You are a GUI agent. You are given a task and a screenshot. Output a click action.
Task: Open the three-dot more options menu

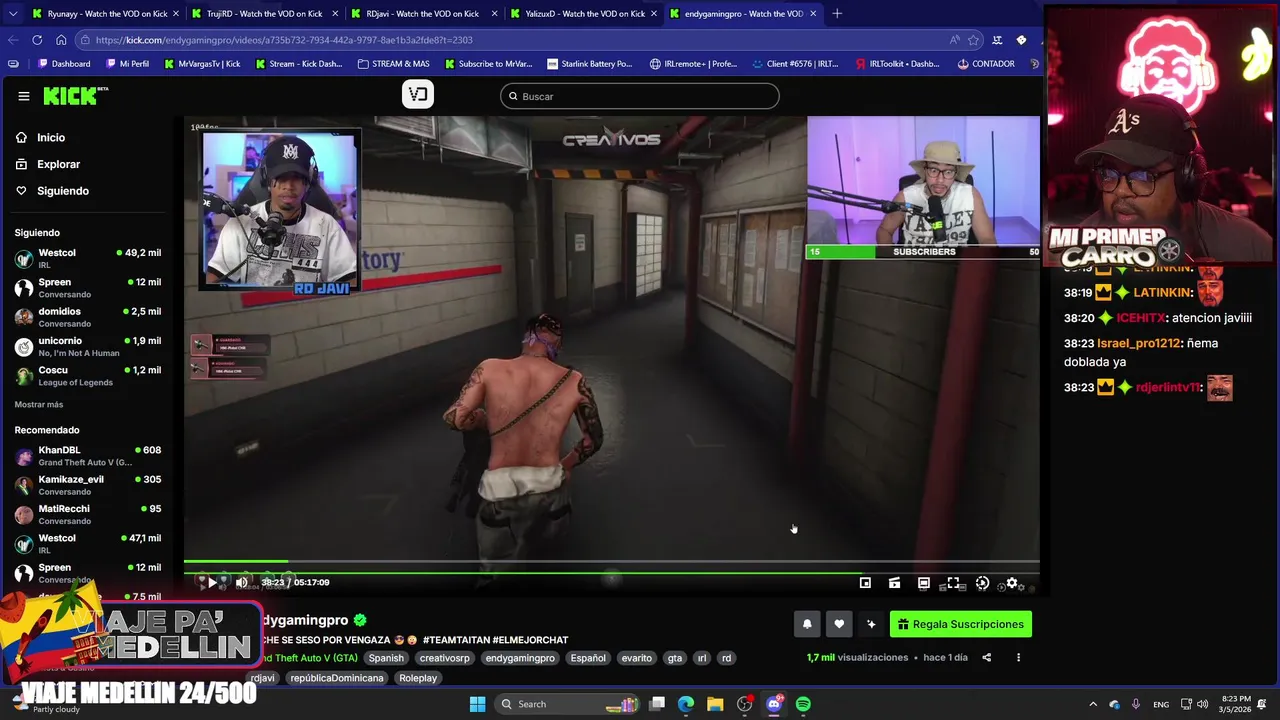click(x=1018, y=657)
